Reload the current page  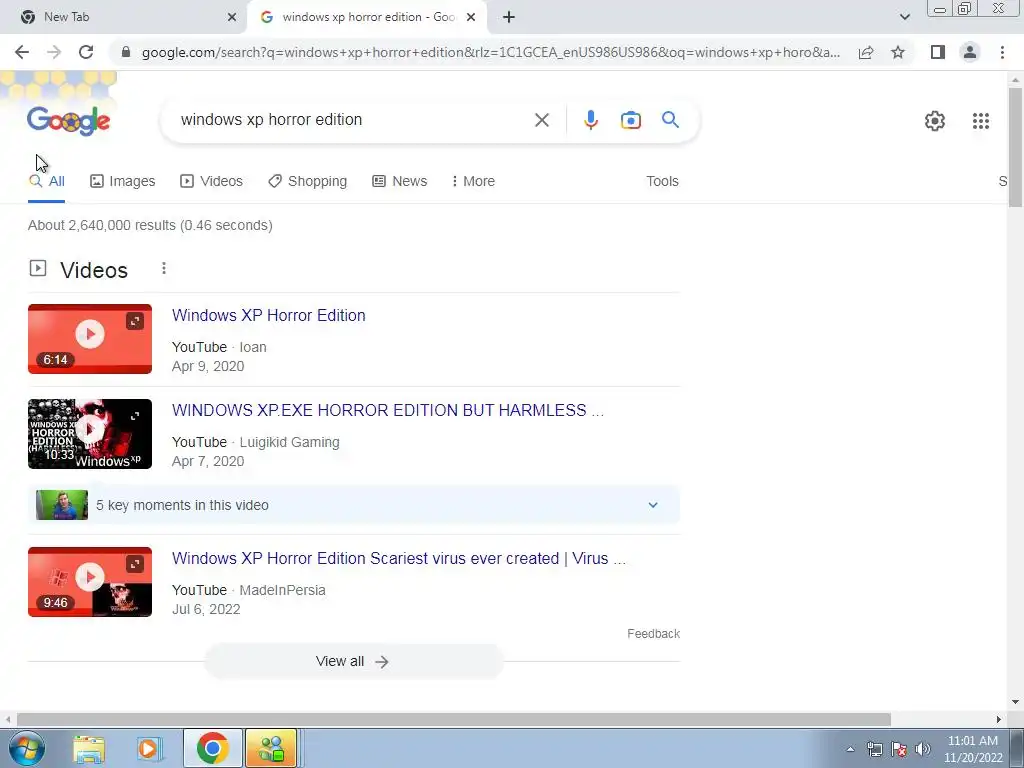pyautogui.click(x=86, y=52)
